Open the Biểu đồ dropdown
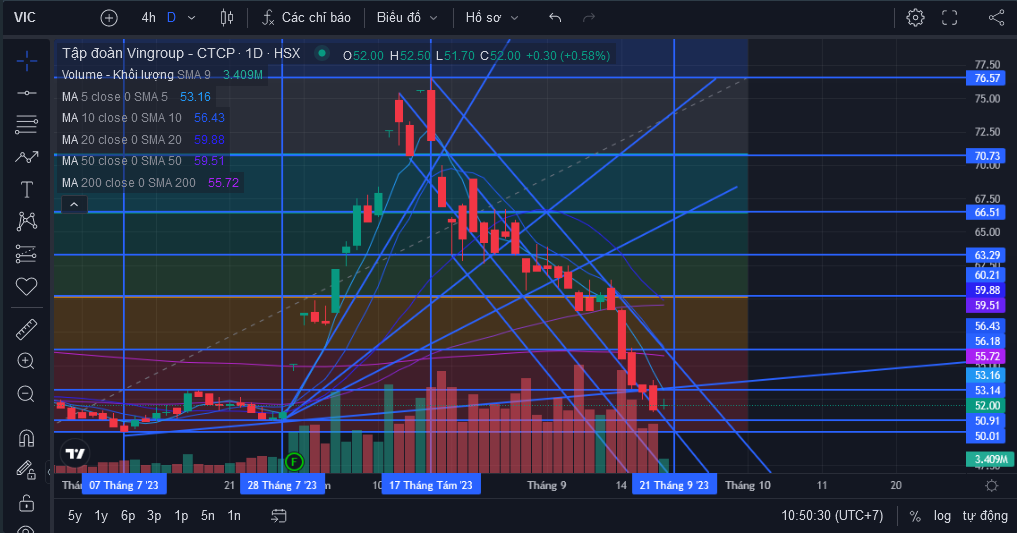Screen dimensions: 1017x533 (407, 18)
